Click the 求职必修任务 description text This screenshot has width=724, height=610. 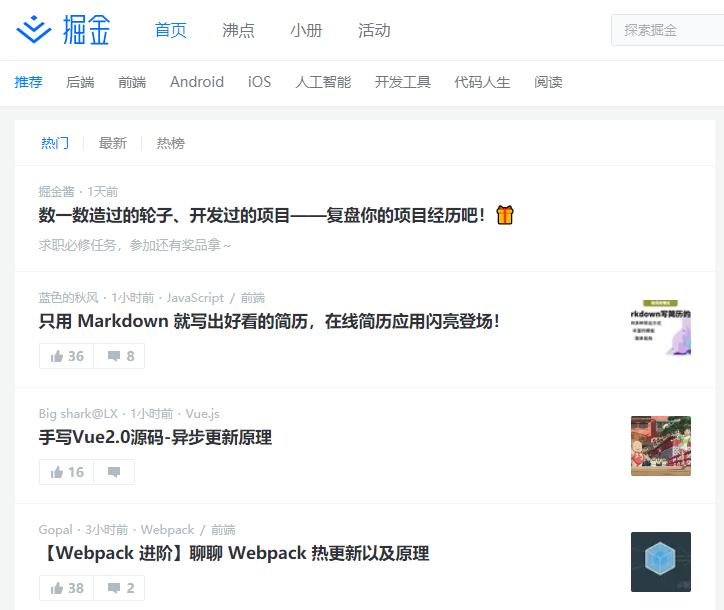134,245
